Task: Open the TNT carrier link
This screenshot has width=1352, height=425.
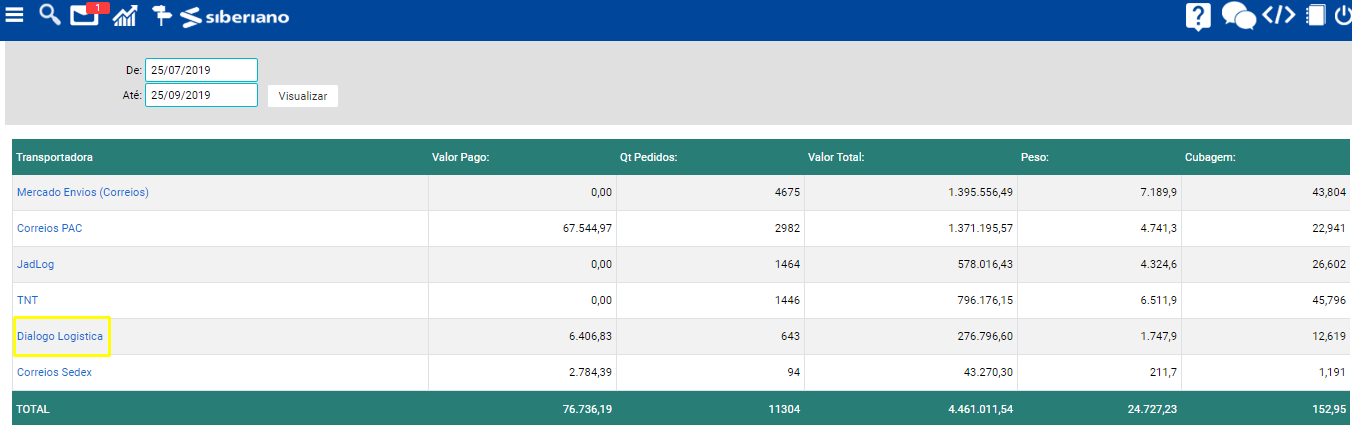Action: 27,300
